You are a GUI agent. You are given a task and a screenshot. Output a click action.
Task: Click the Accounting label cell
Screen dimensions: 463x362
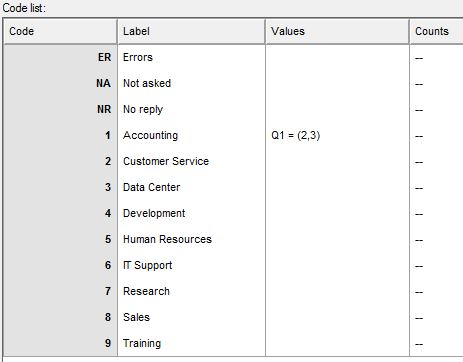191,135
